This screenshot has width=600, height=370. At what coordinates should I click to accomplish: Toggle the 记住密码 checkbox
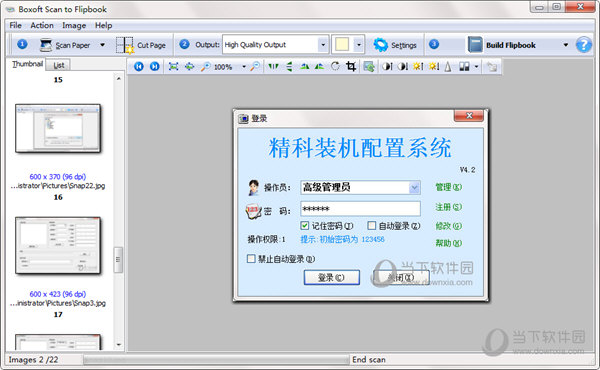coord(305,226)
